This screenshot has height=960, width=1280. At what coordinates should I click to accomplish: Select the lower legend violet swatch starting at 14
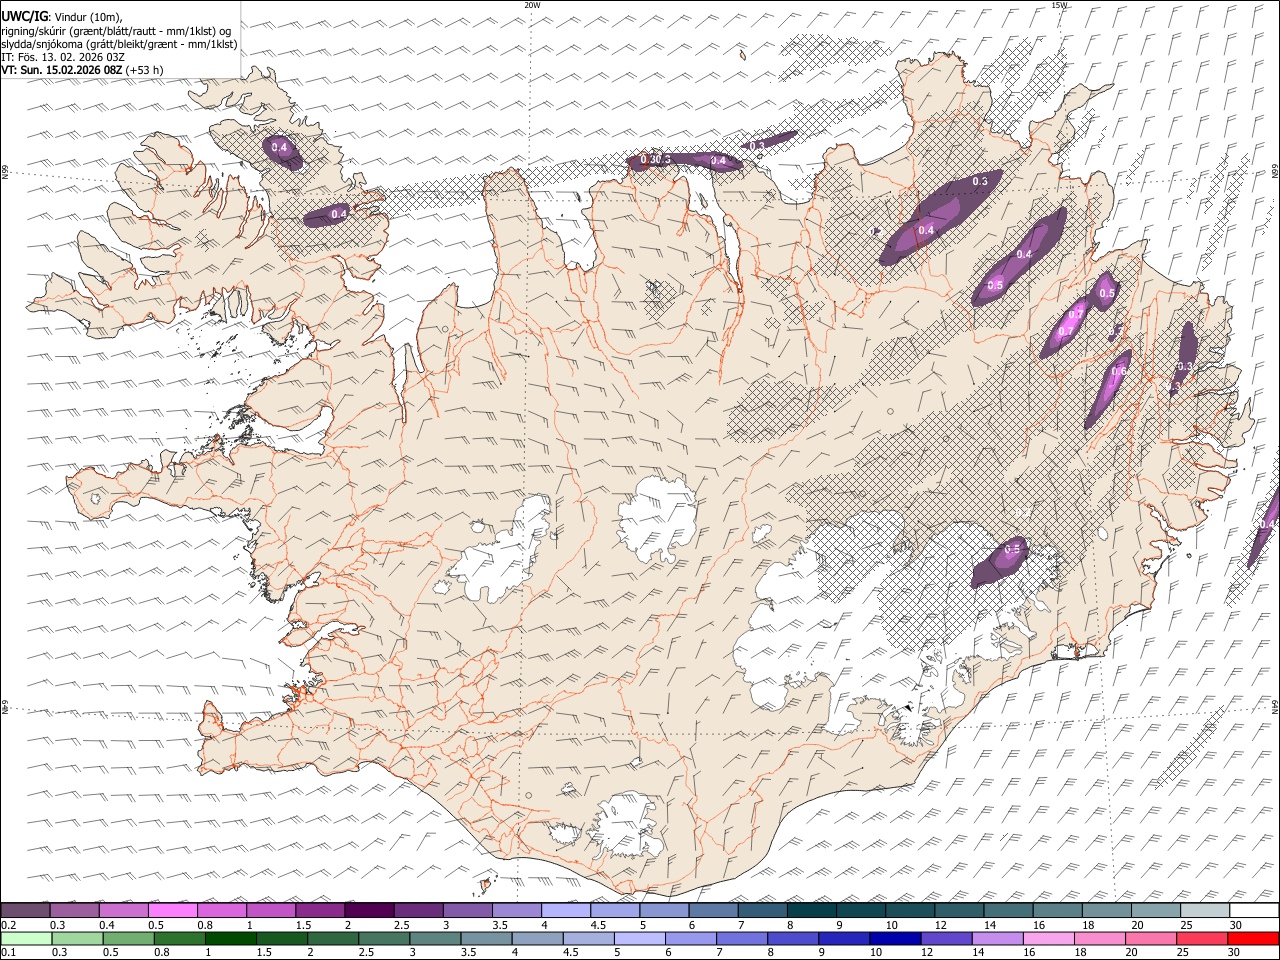(996, 938)
